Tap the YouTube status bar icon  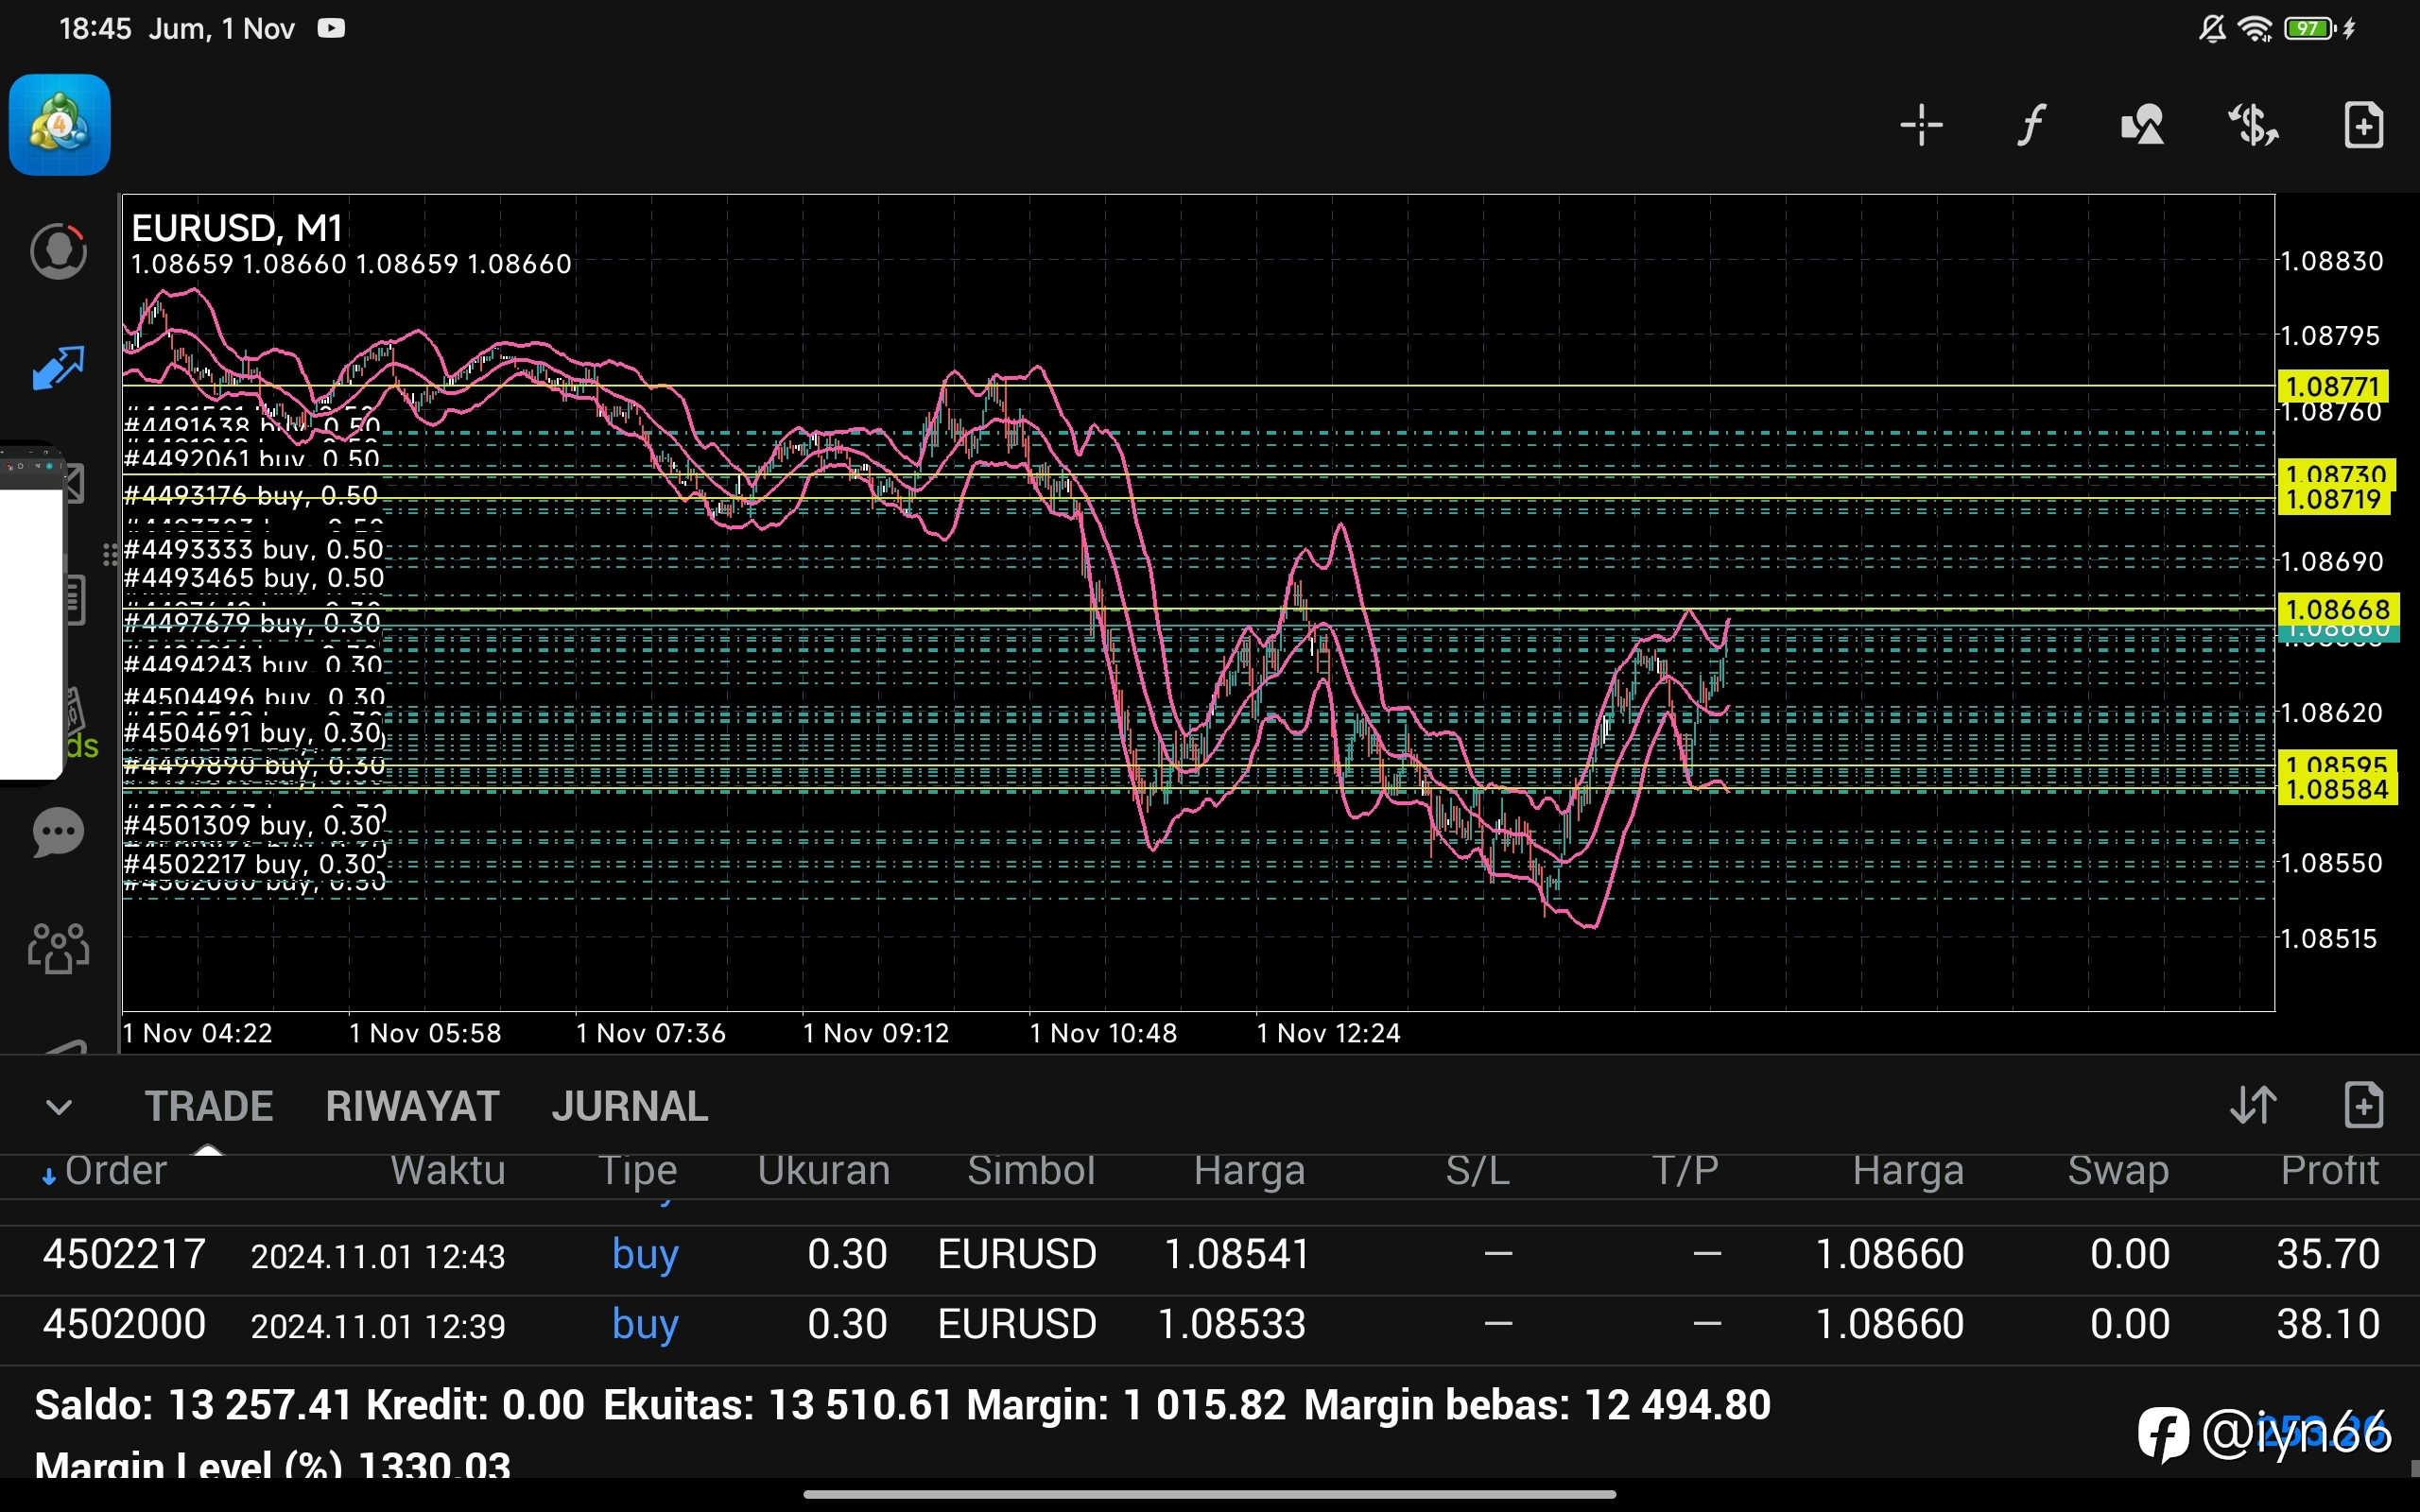331,28
